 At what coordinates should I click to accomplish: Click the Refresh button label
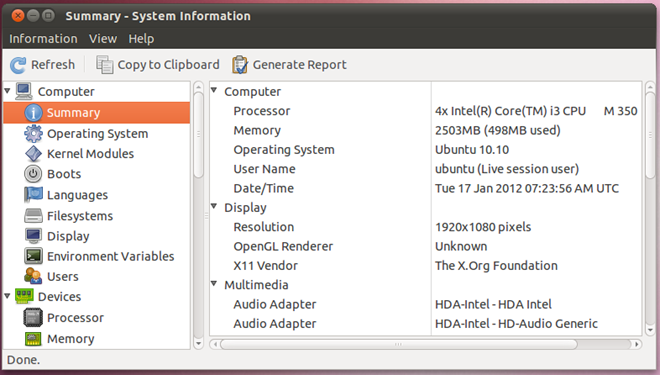[53, 65]
